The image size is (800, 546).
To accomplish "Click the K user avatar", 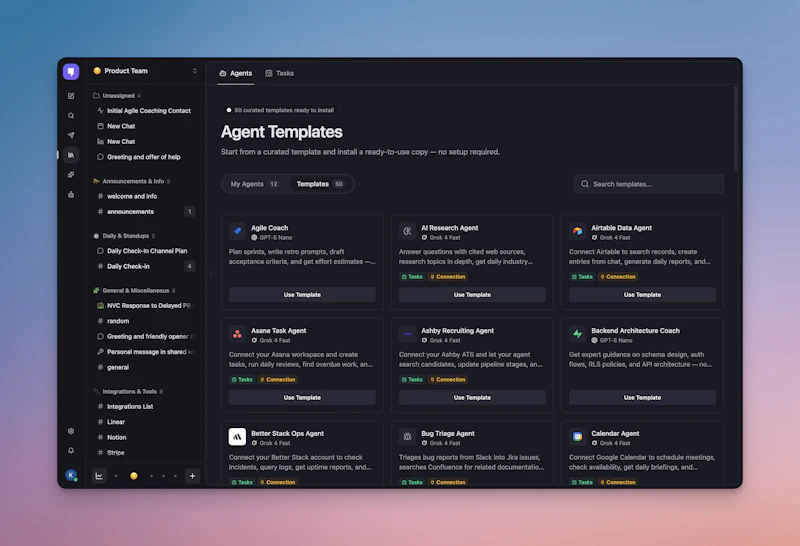I will tap(71, 475).
